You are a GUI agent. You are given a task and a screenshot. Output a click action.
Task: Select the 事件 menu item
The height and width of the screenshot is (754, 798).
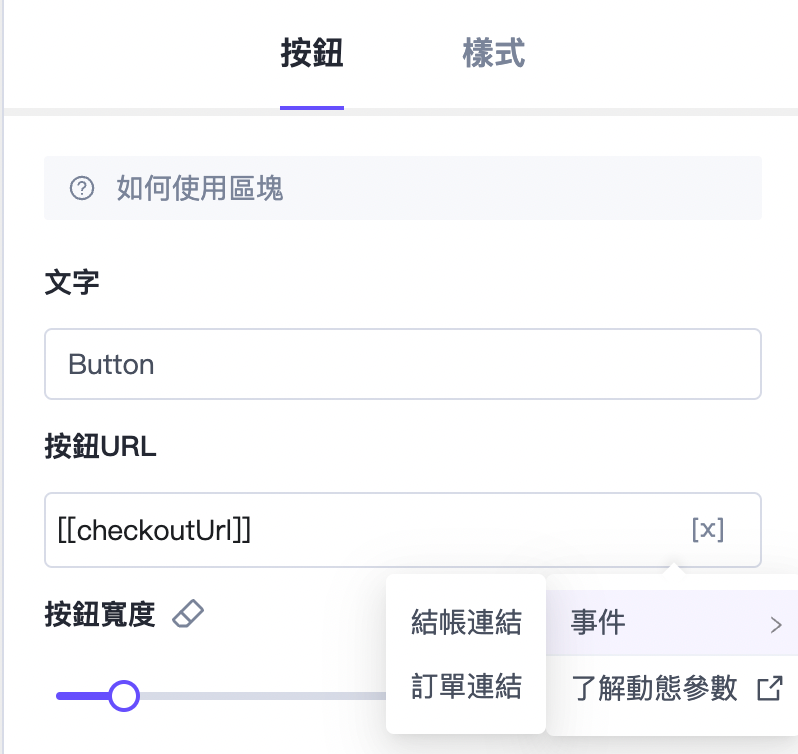pos(598,624)
